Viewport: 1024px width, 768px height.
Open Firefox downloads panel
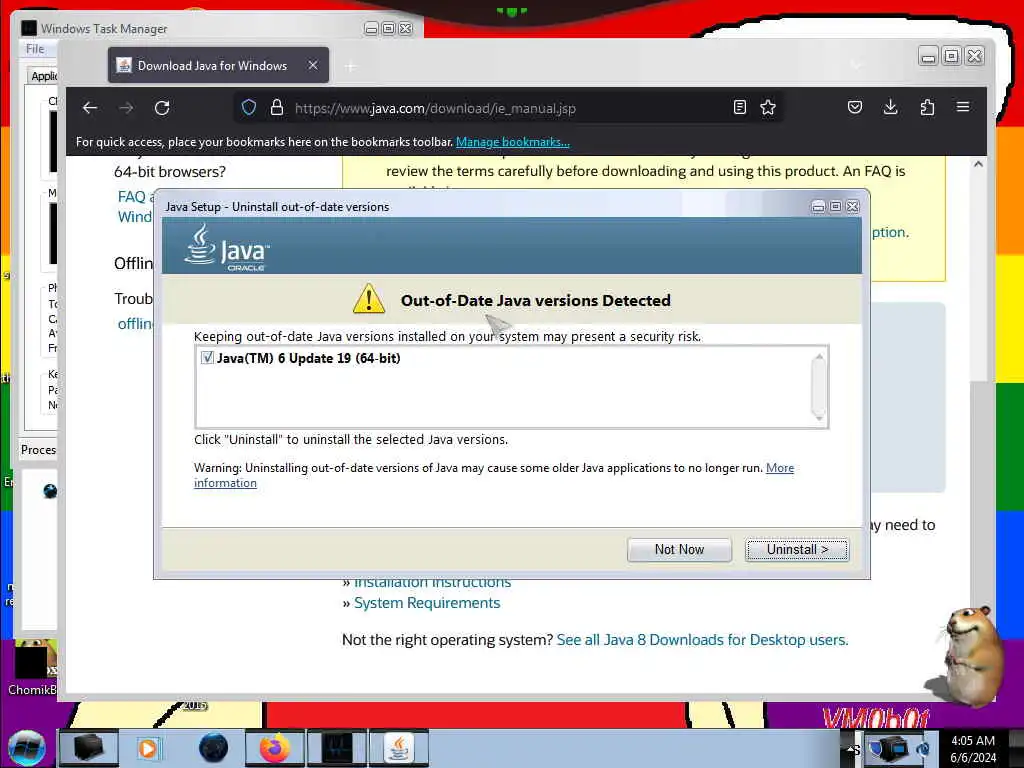tap(890, 107)
